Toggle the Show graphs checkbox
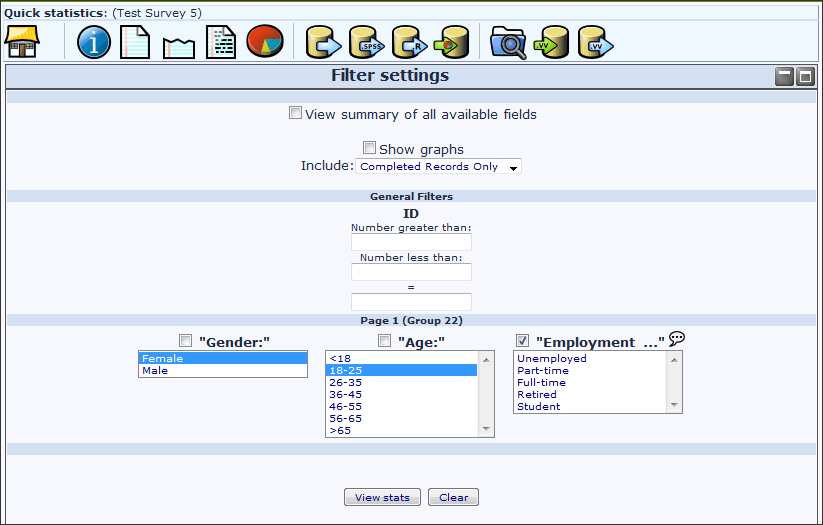823x525 pixels. tap(369, 147)
